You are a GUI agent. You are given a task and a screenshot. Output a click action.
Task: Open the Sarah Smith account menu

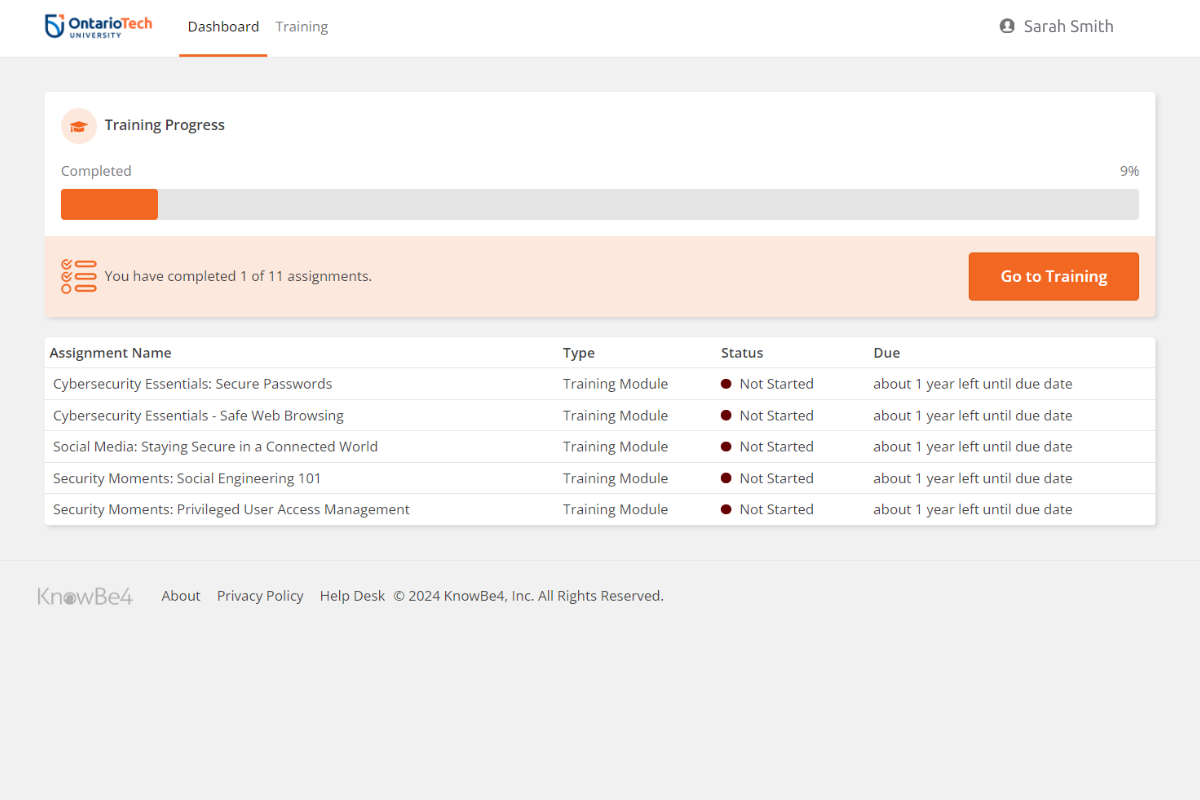(1067, 26)
